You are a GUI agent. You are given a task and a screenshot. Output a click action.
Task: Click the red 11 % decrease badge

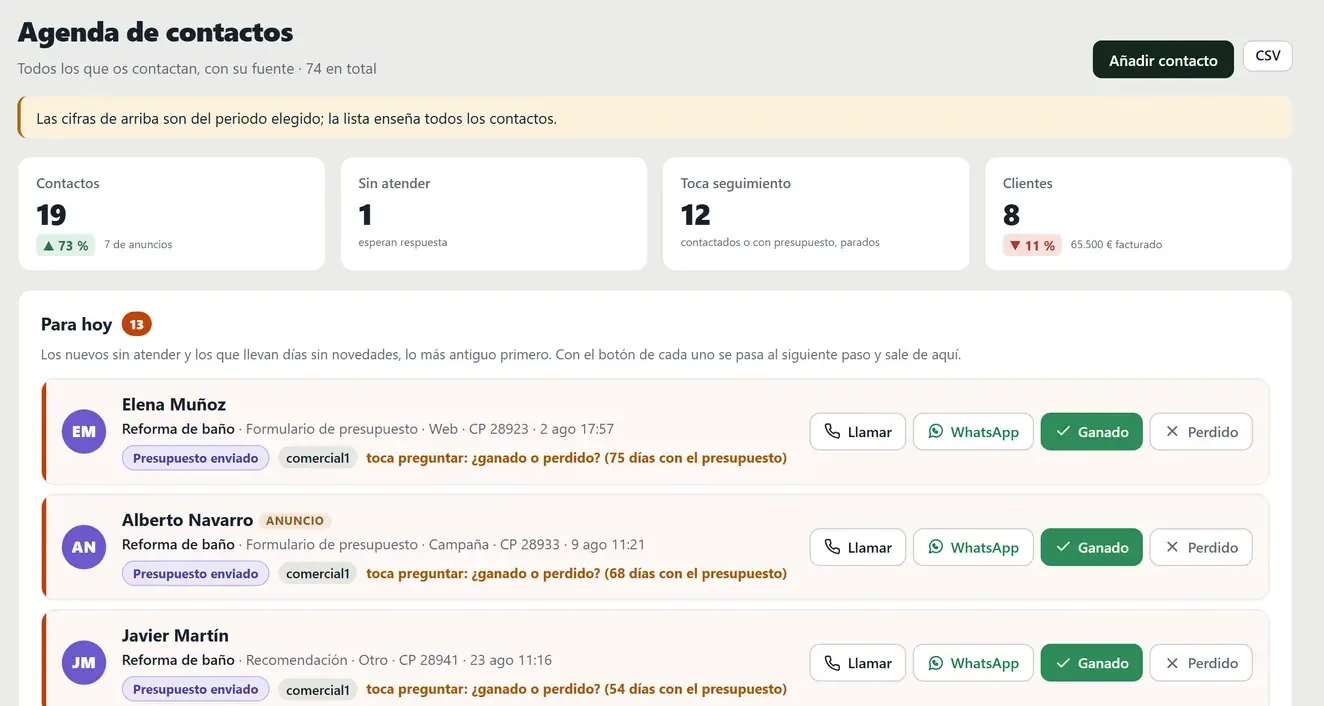point(1032,245)
